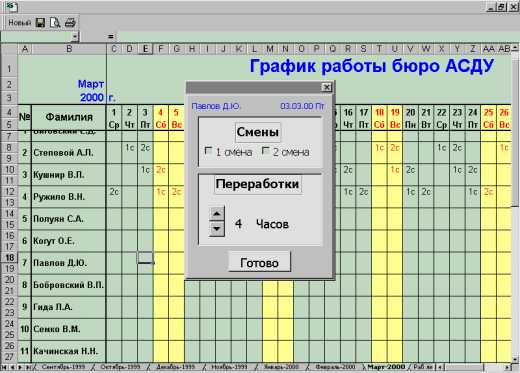This screenshot has height=373, width=520.
Task: Enable the 2 смена checkbox
Action: [266, 151]
